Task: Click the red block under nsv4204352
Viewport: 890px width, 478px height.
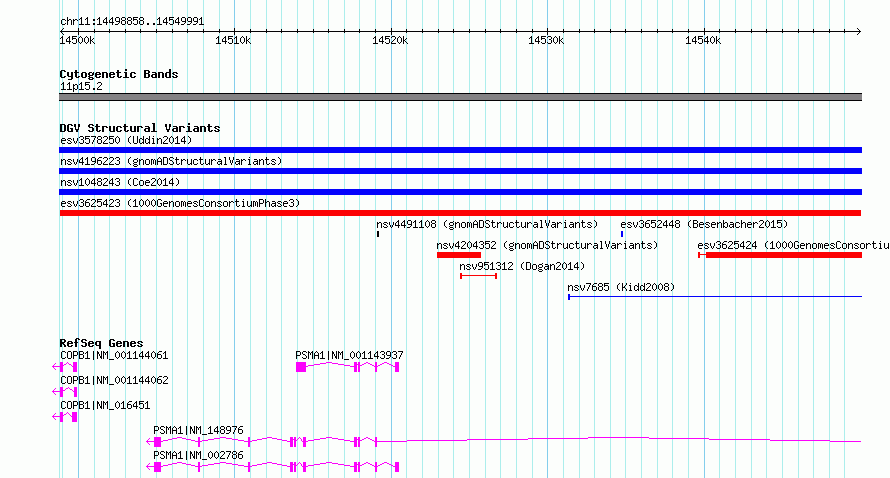Action: 459,255
